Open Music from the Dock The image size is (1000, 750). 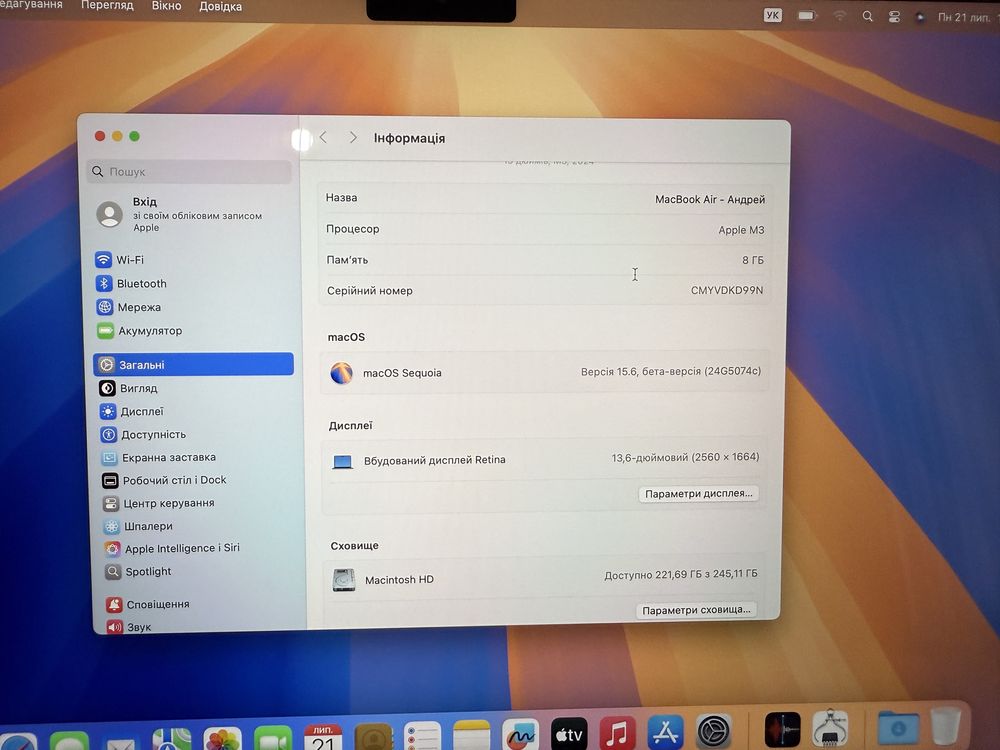click(x=617, y=733)
